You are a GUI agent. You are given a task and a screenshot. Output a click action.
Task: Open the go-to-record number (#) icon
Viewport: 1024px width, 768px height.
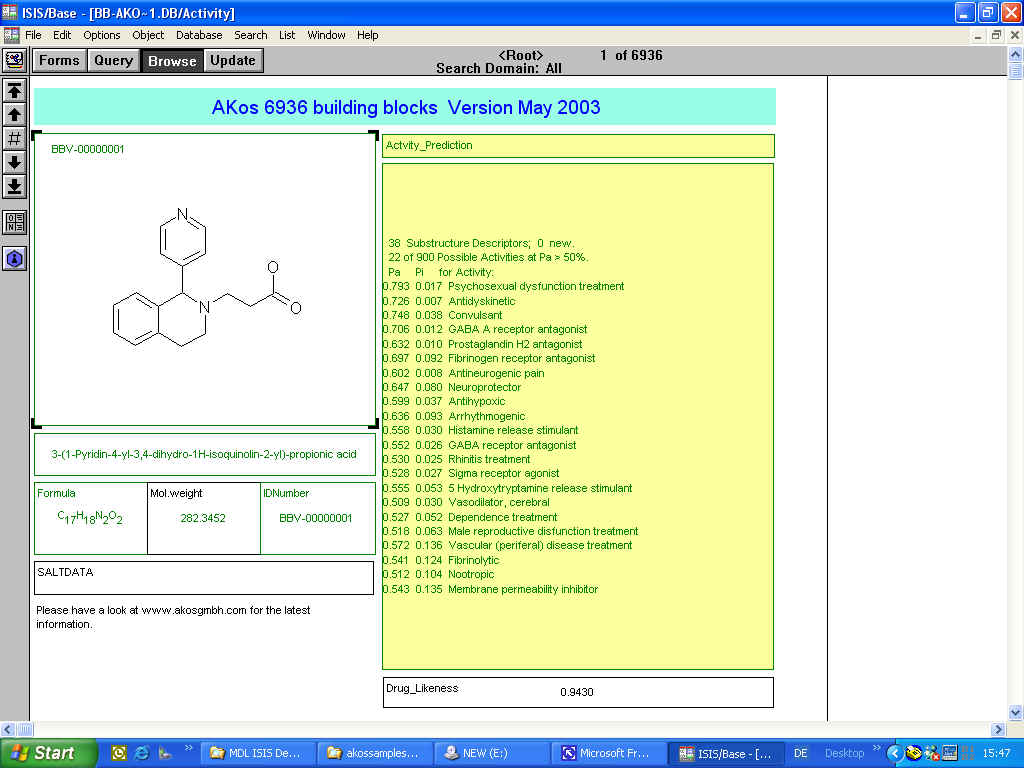pyautogui.click(x=14, y=138)
